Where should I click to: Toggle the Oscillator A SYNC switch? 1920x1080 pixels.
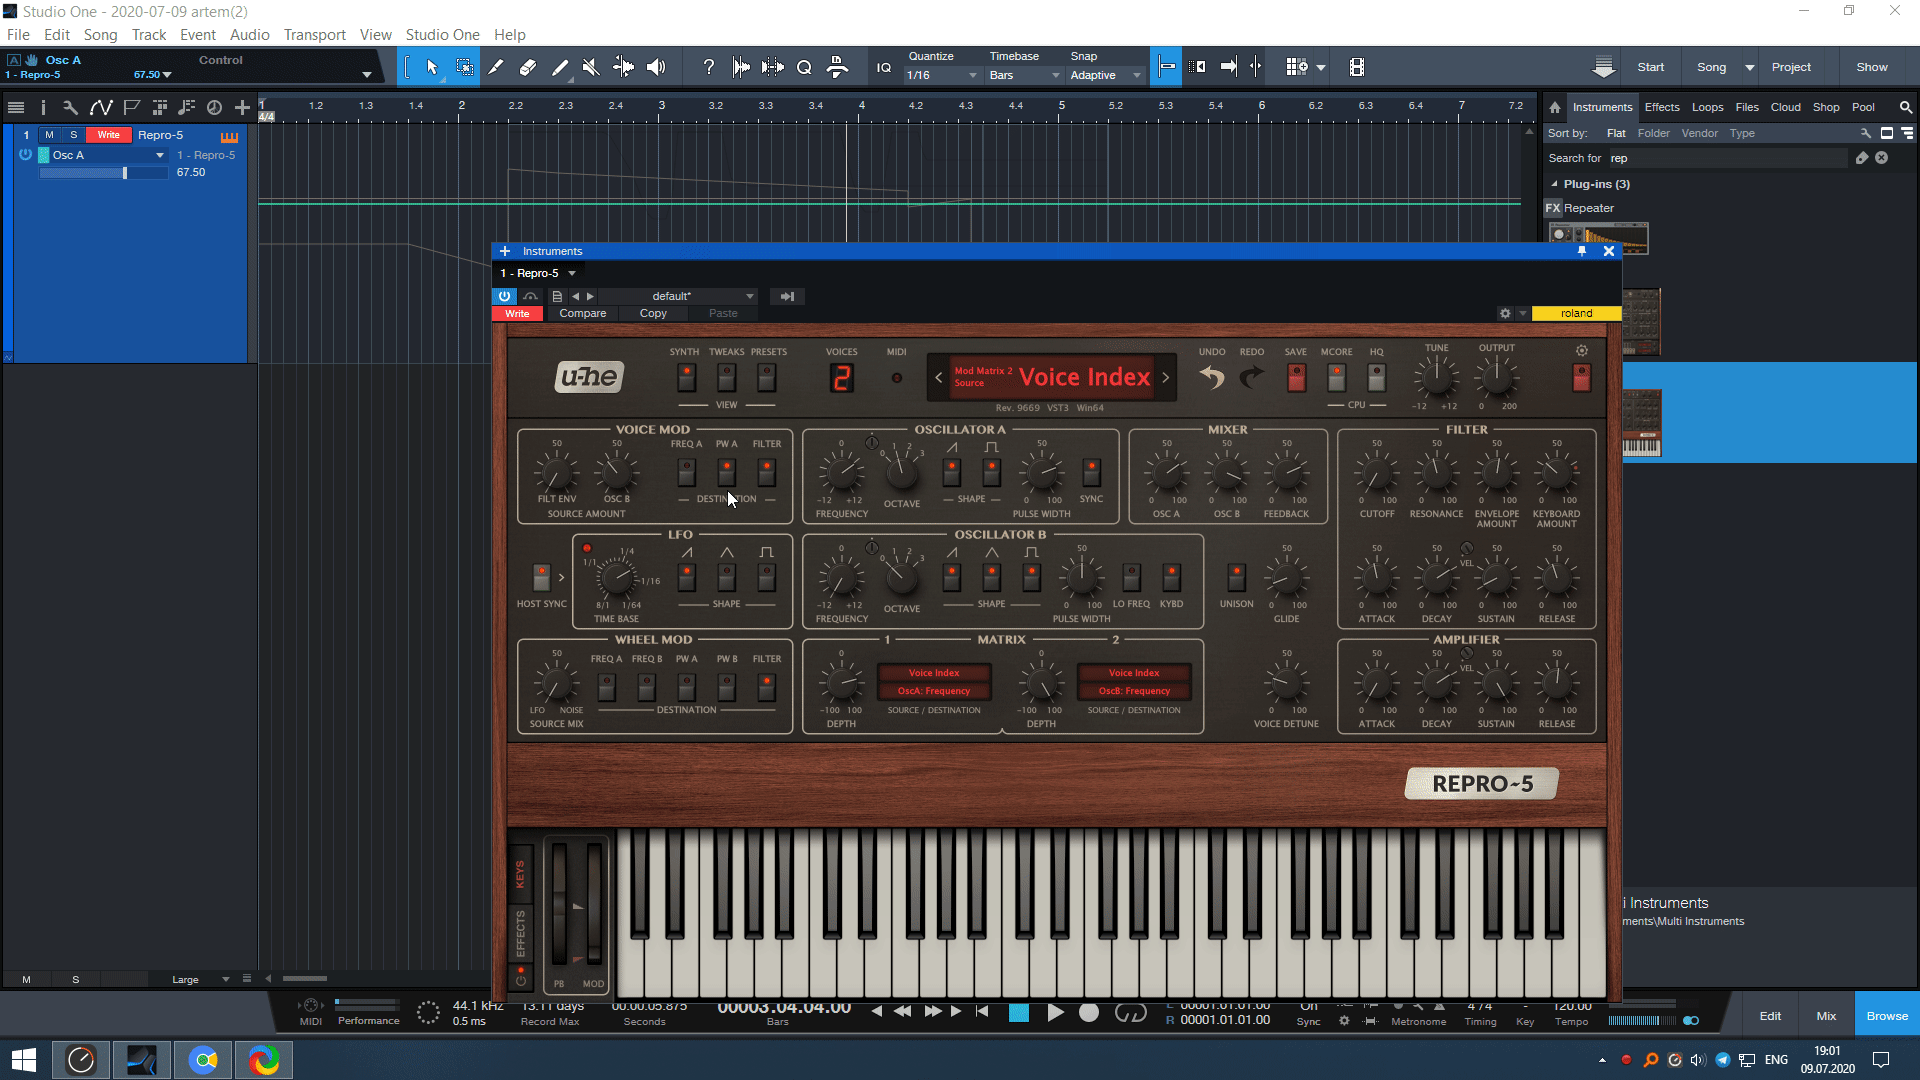1091,471
